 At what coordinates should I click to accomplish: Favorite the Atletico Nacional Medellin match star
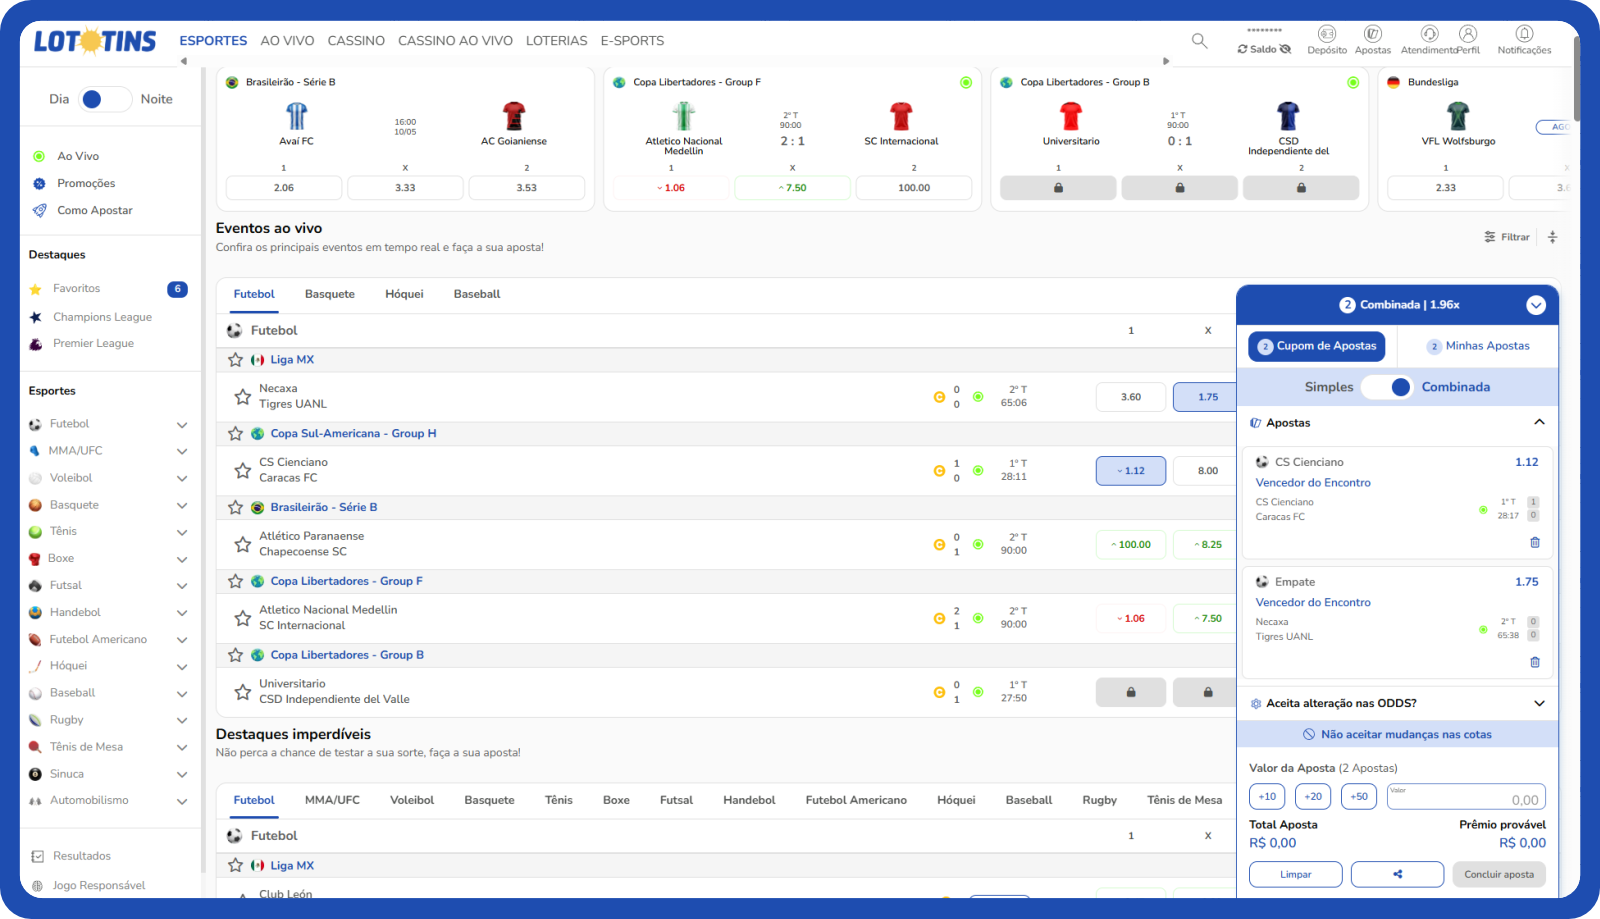(x=242, y=618)
